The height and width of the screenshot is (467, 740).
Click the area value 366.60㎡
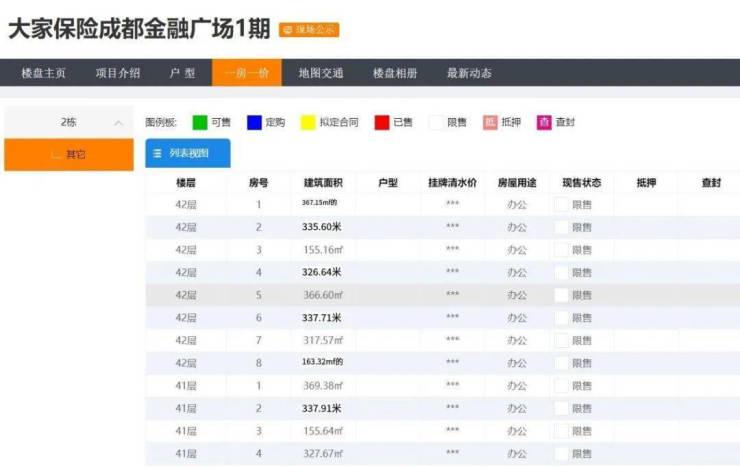[x=323, y=295]
